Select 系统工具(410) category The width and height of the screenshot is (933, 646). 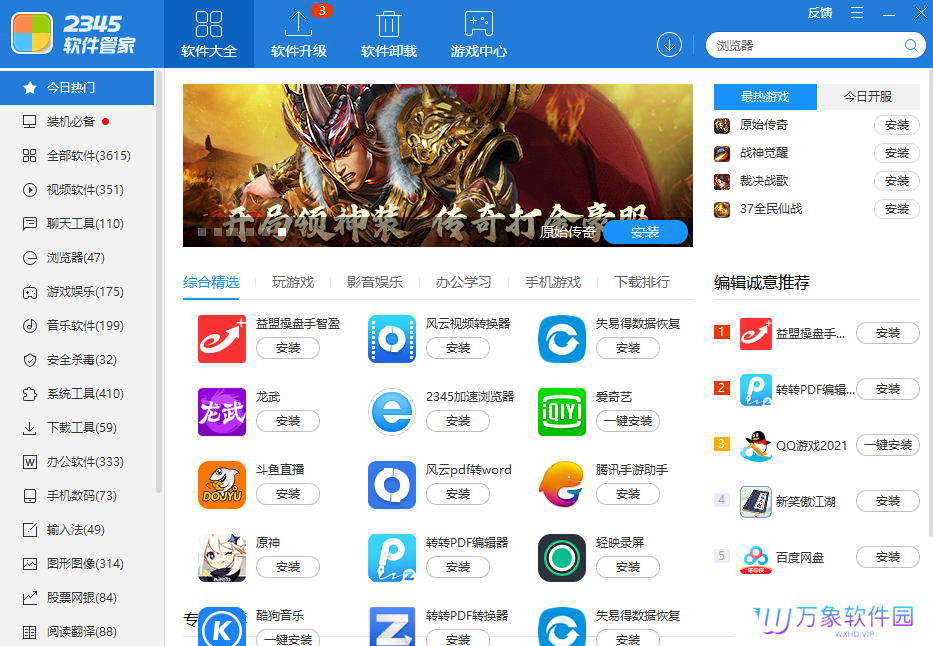77,393
